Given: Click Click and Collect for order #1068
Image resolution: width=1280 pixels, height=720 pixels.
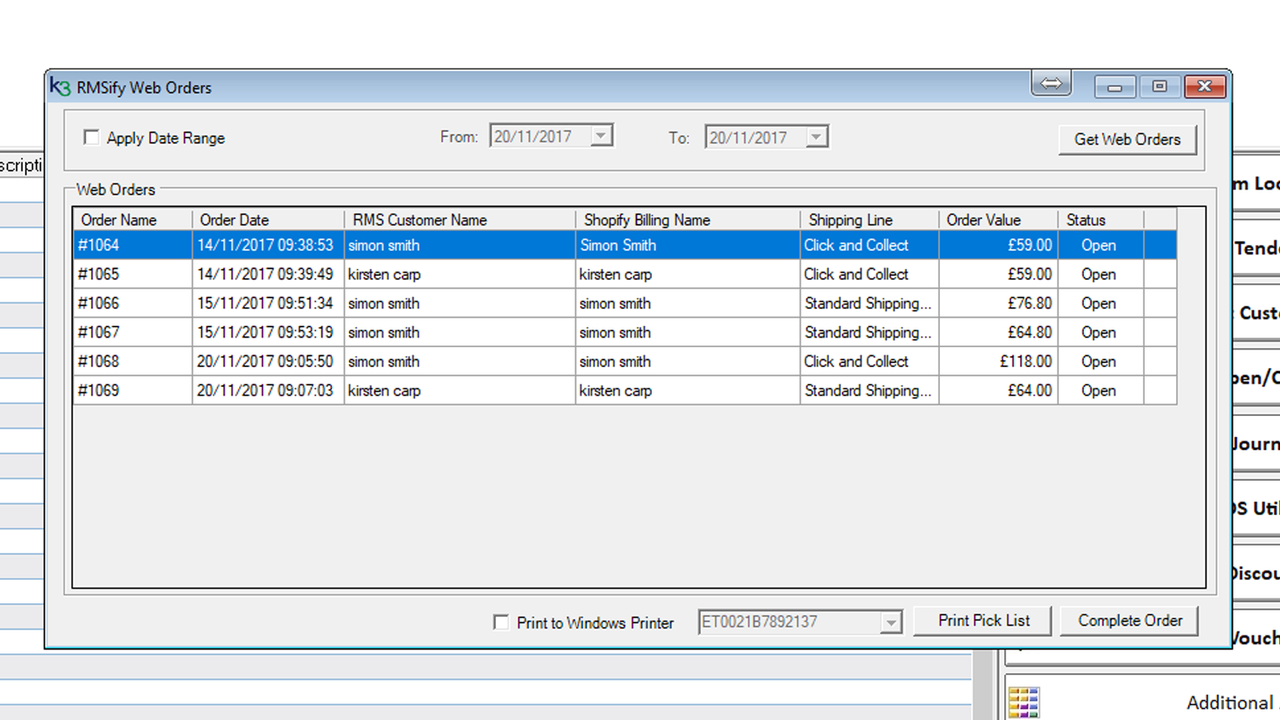Looking at the screenshot, I should (856, 361).
